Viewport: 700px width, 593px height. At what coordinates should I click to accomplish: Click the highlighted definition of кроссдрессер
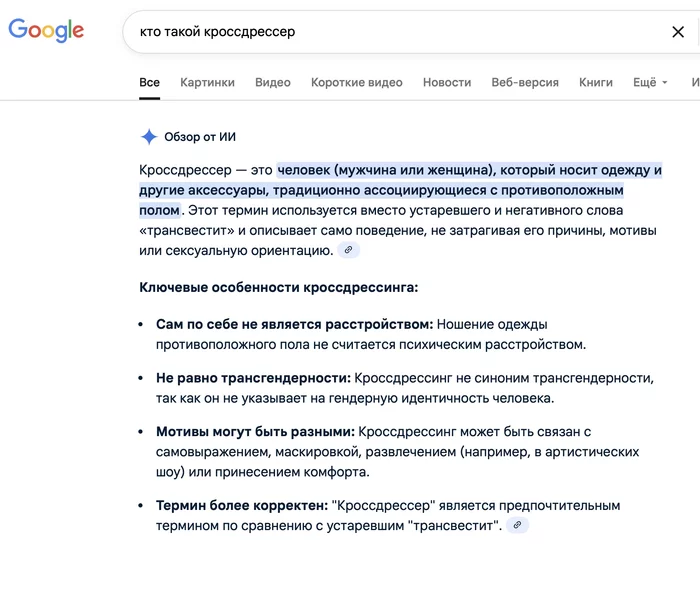pos(470,170)
